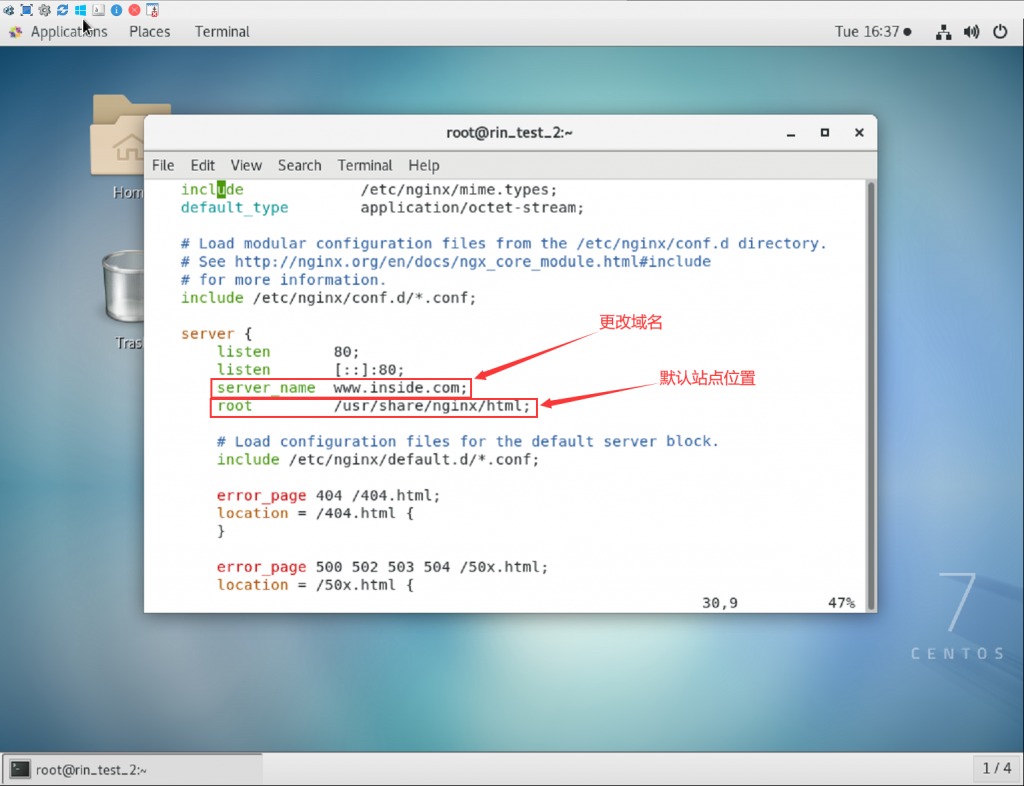1024x786 pixels.
Task: Click the blue refresh arrows icon
Action: 62,10
